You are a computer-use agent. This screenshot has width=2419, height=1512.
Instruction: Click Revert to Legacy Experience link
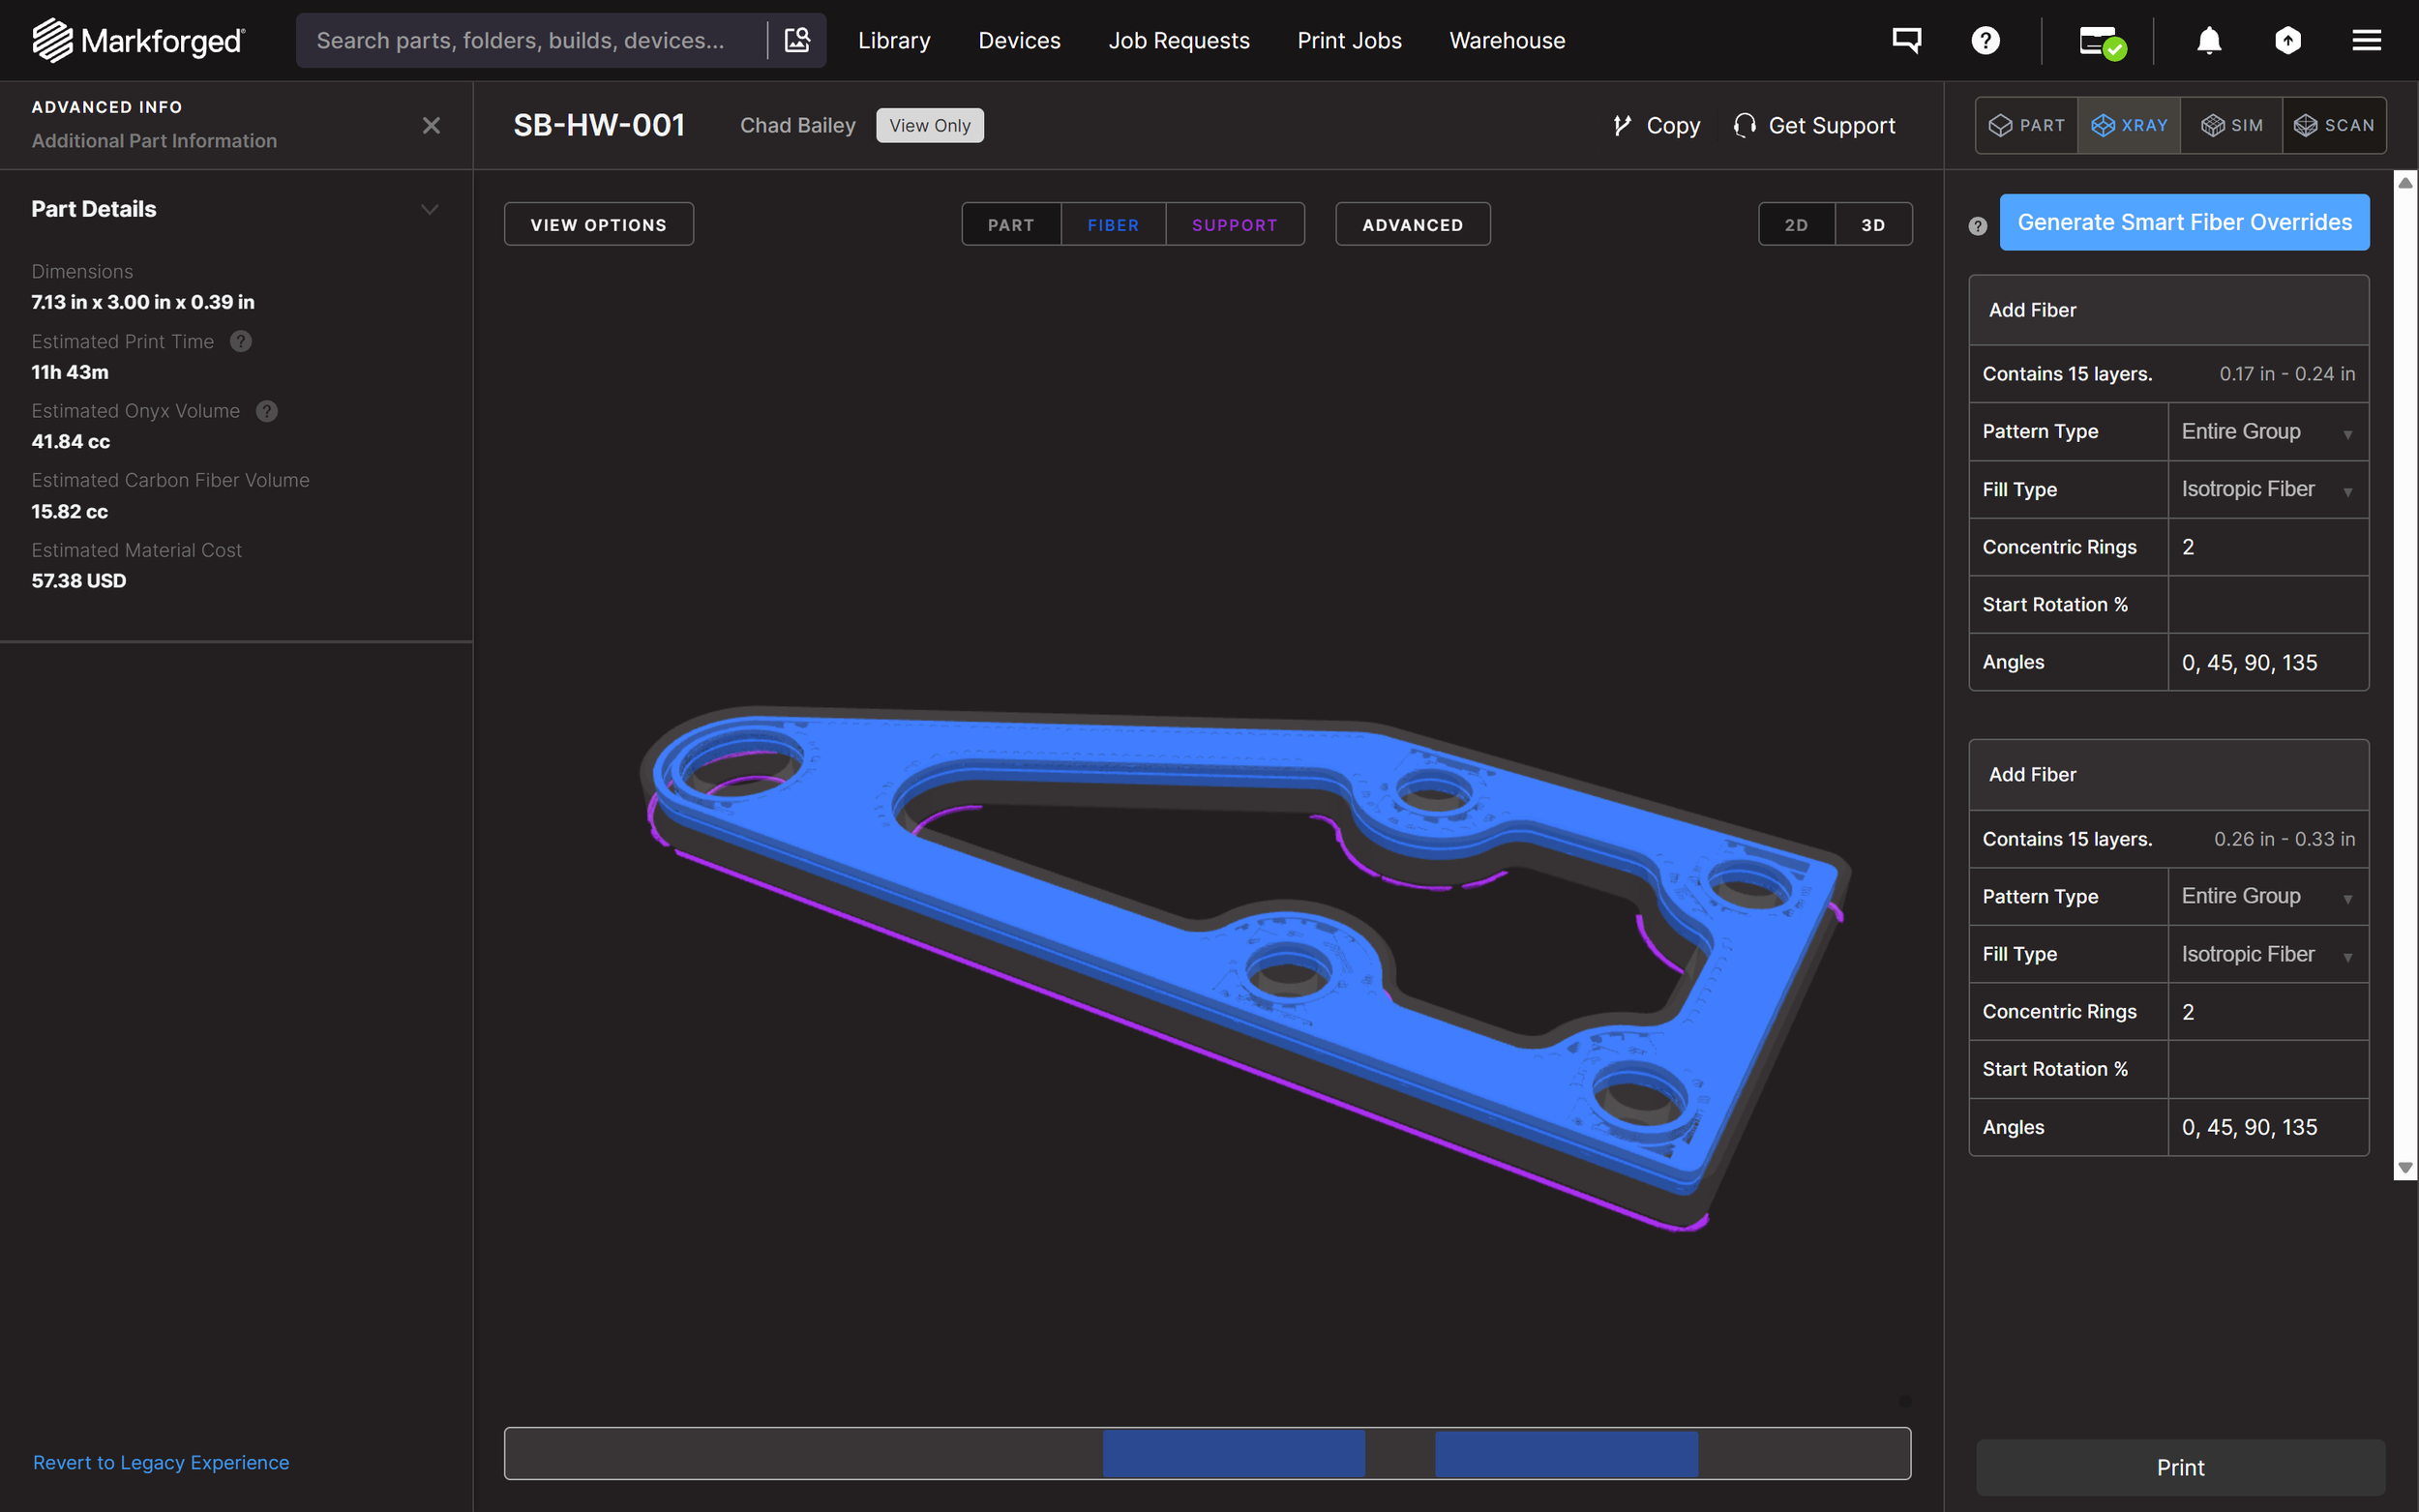pyautogui.click(x=161, y=1462)
